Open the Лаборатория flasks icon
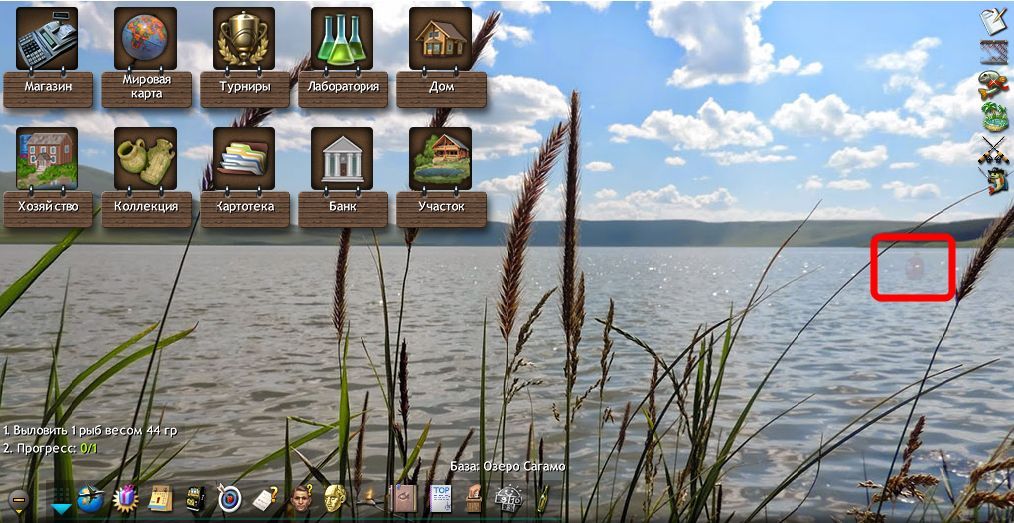The height and width of the screenshot is (523, 1014). coord(342,38)
